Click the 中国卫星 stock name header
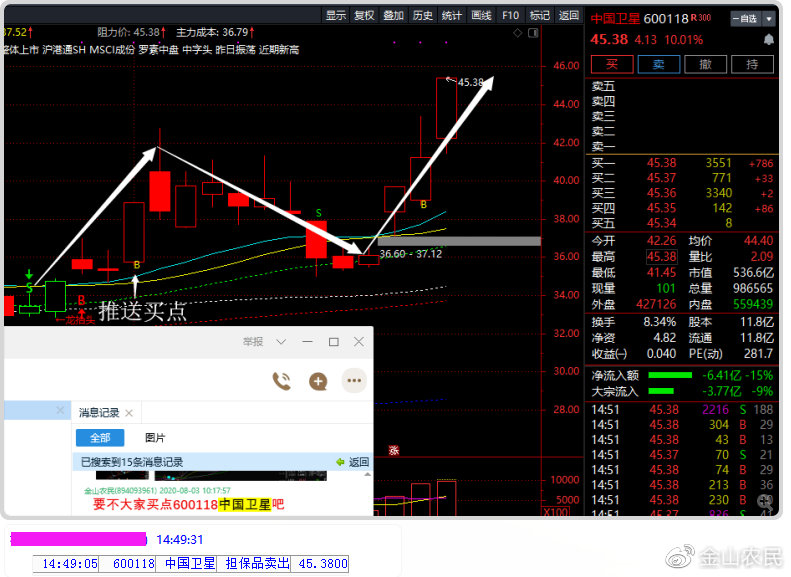This screenshot has width=791, height=577. 615,19
